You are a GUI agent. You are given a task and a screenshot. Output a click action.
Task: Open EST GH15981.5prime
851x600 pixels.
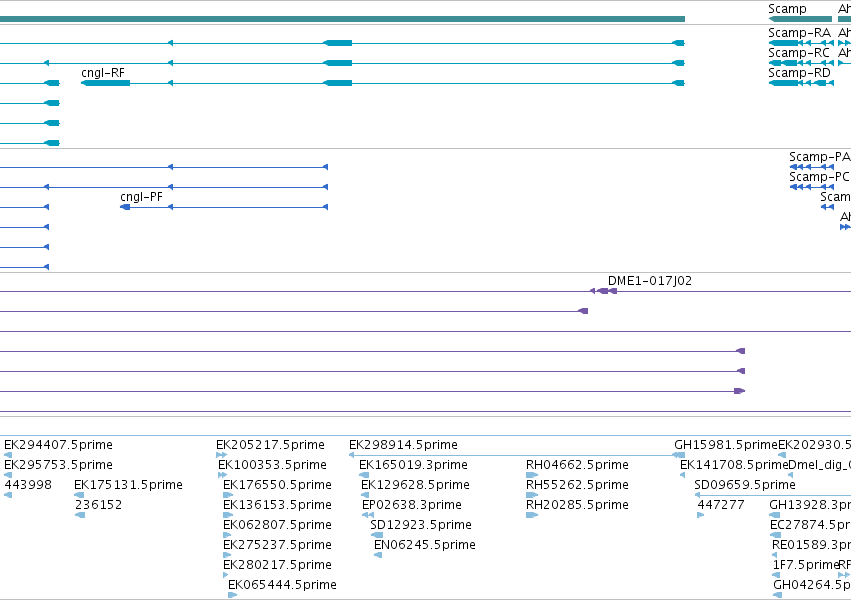pos(726,445)
